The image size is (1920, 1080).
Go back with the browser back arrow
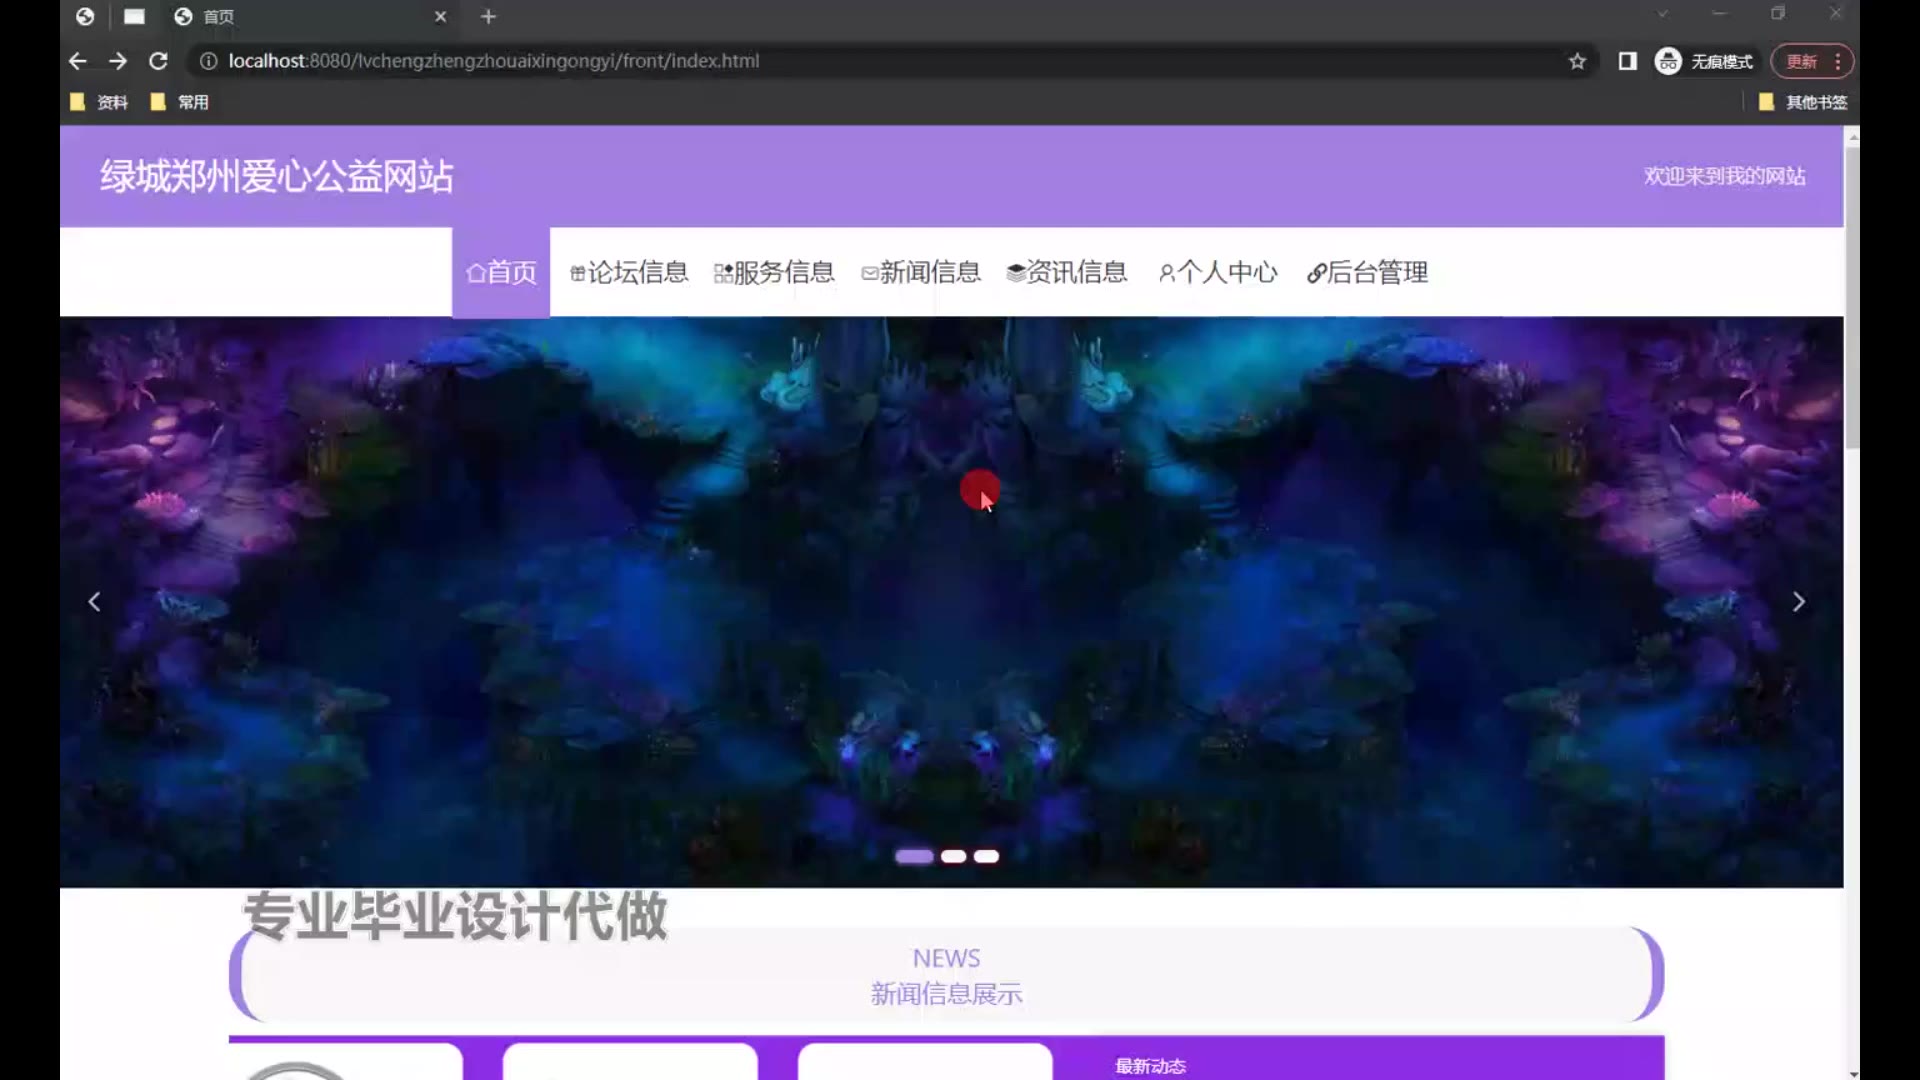[77, 61]
